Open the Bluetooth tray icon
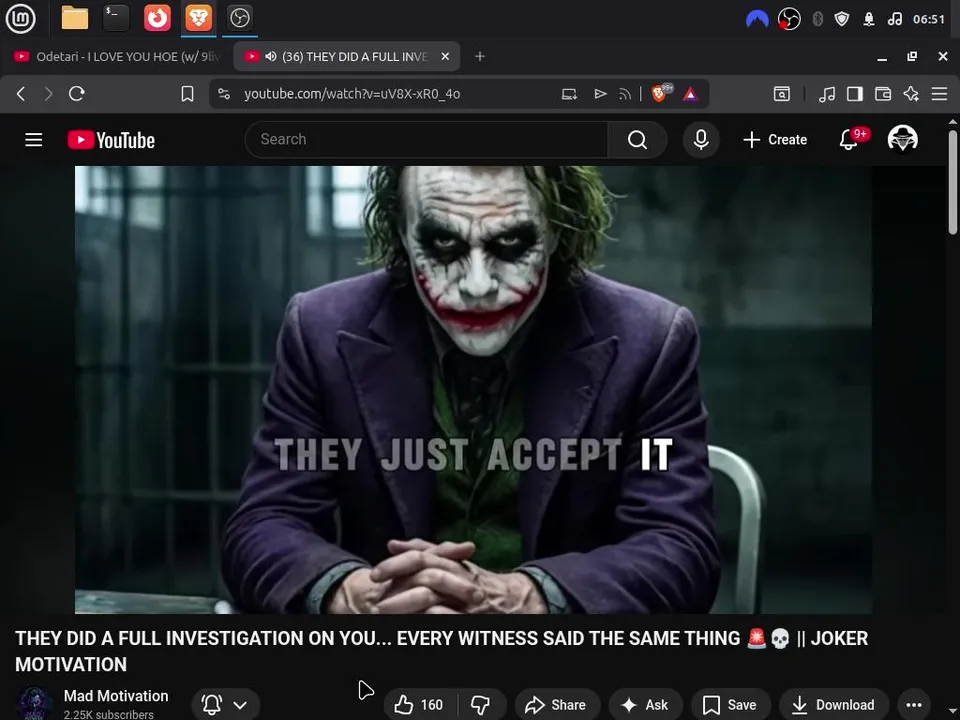960x720 pixels. pyautogui.click(x=817, y=19)
